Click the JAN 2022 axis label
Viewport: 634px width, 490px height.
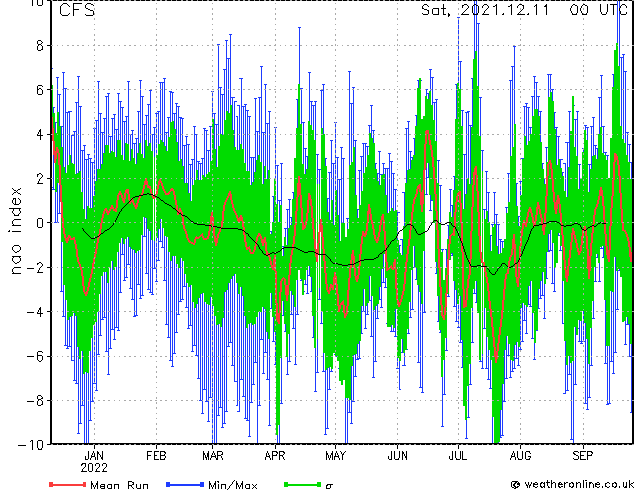click(x=94, y=462)
